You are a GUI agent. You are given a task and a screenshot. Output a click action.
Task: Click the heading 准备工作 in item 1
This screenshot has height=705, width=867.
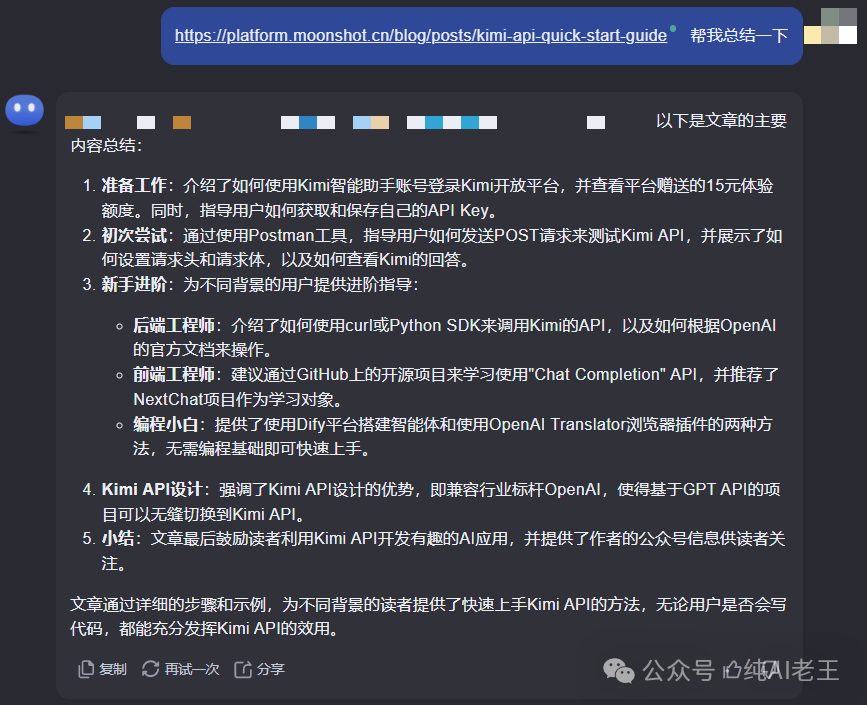coord(134,186)
